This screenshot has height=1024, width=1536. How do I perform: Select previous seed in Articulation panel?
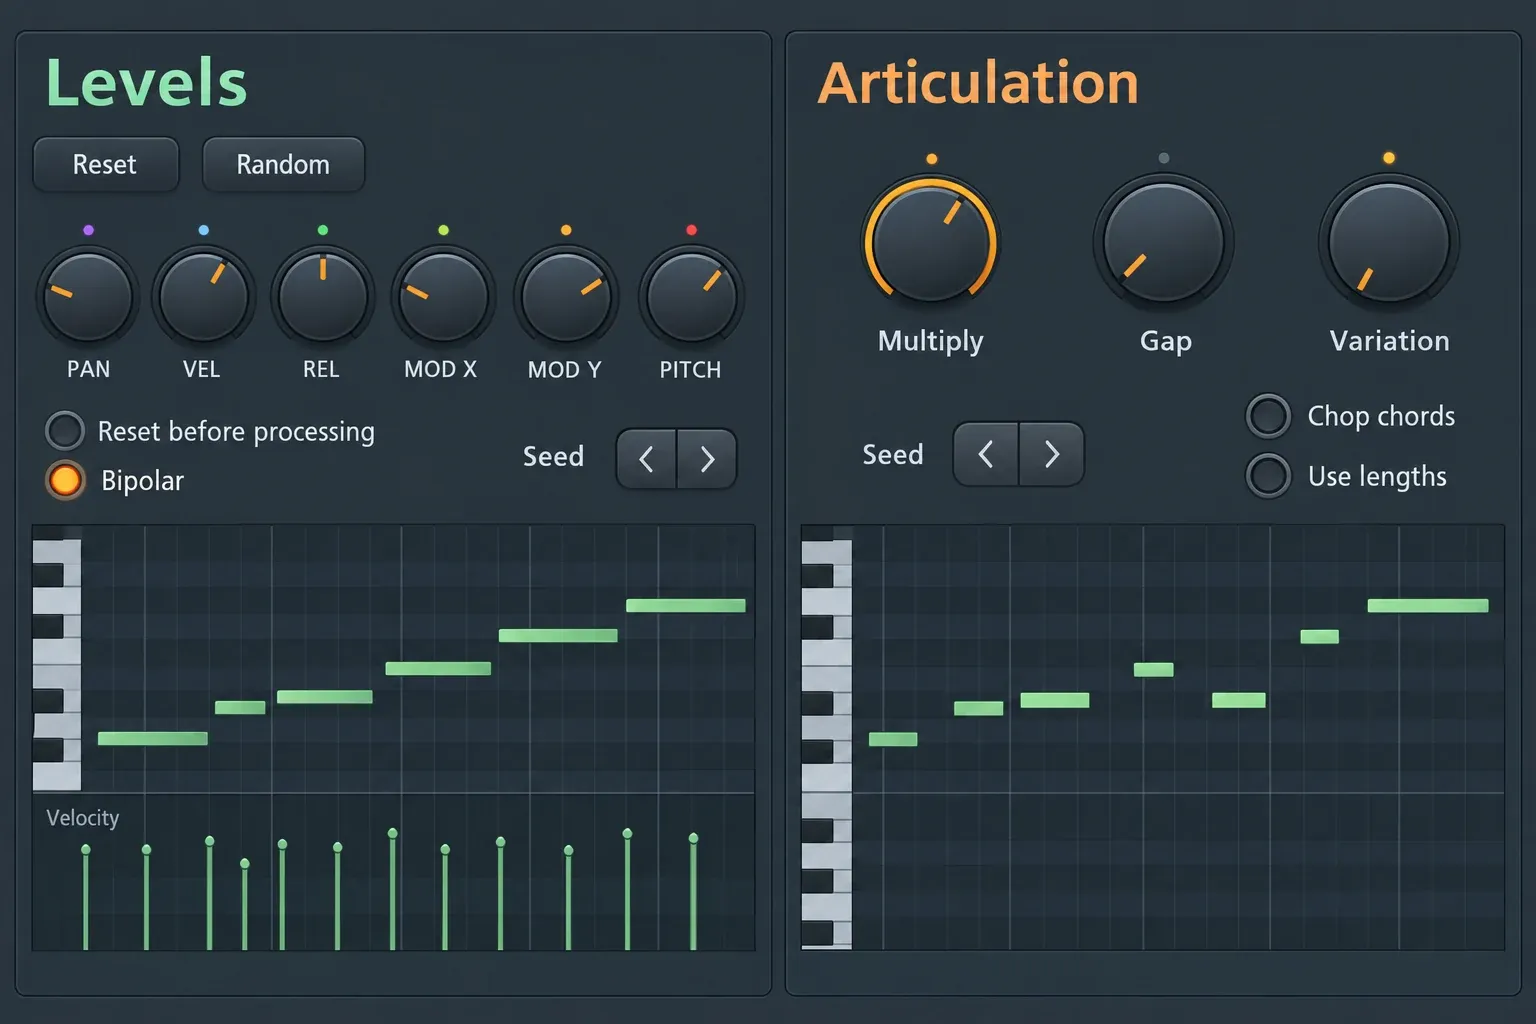[986, 454]
